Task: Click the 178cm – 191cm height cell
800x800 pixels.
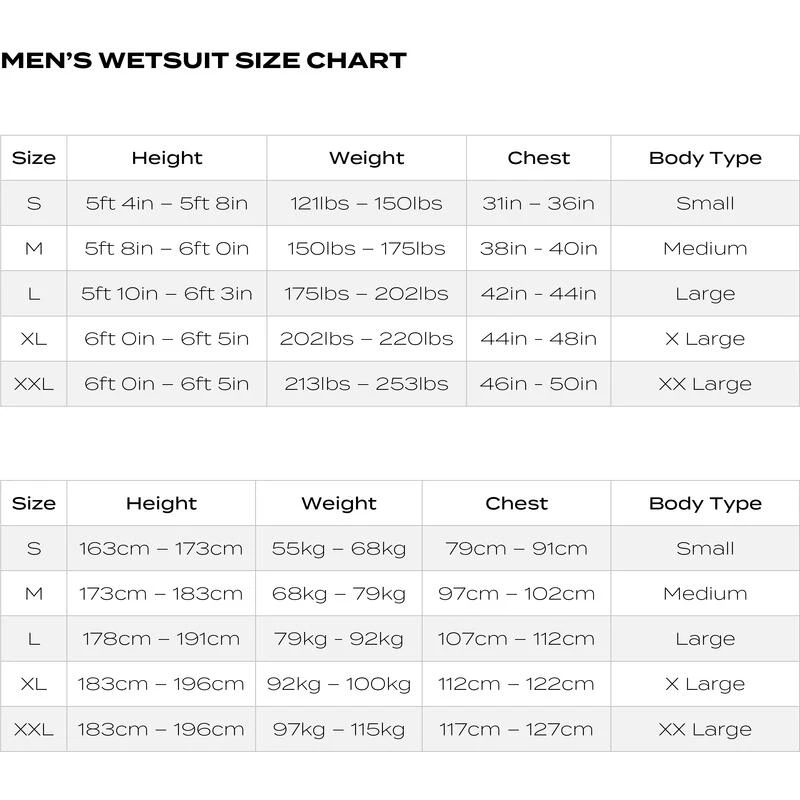Action: click(161, 639)
